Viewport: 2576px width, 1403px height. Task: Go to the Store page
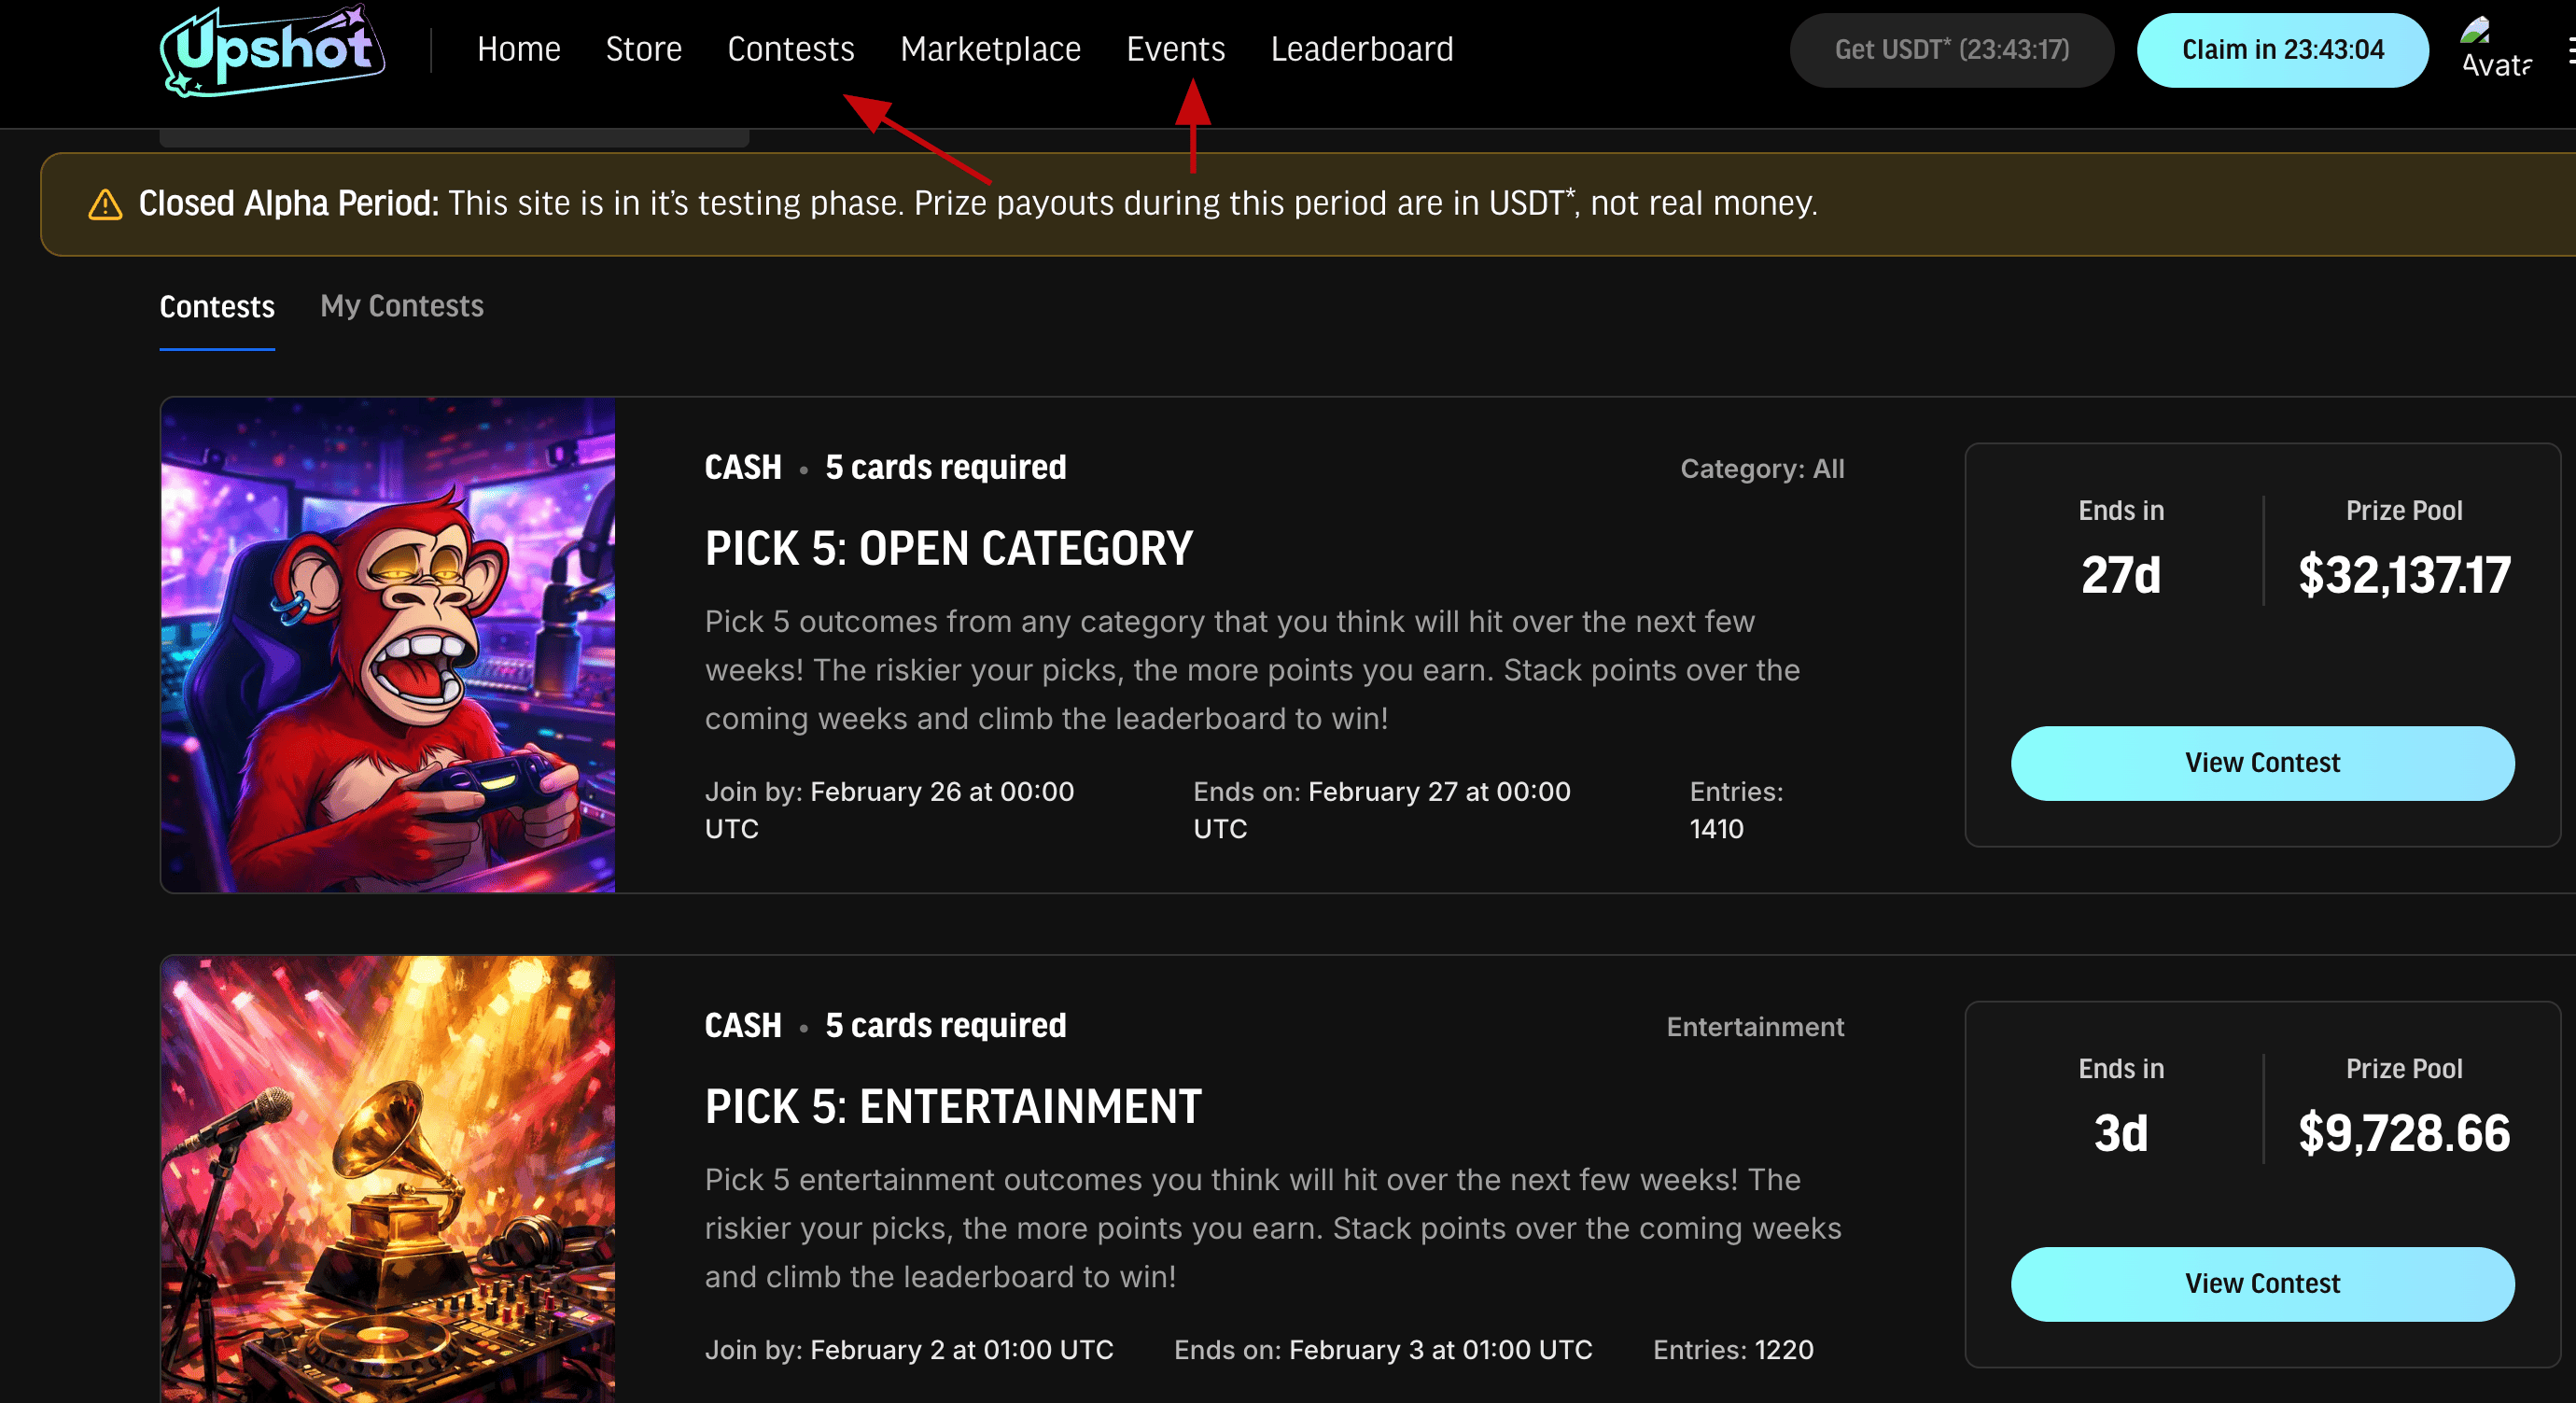[x=643, y=49]
